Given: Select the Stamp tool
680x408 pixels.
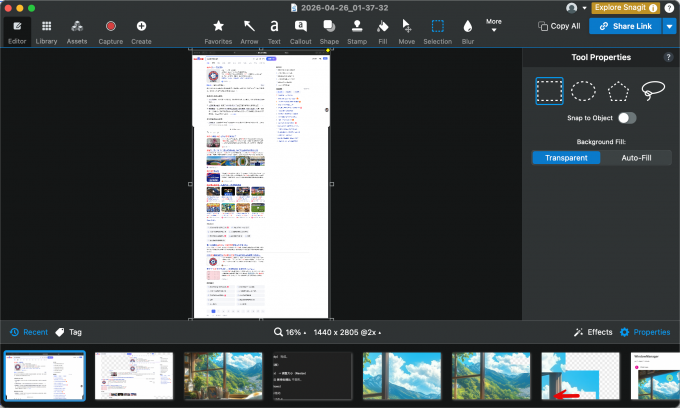Looking at the screenshot, I should click(x=357, y=32).
